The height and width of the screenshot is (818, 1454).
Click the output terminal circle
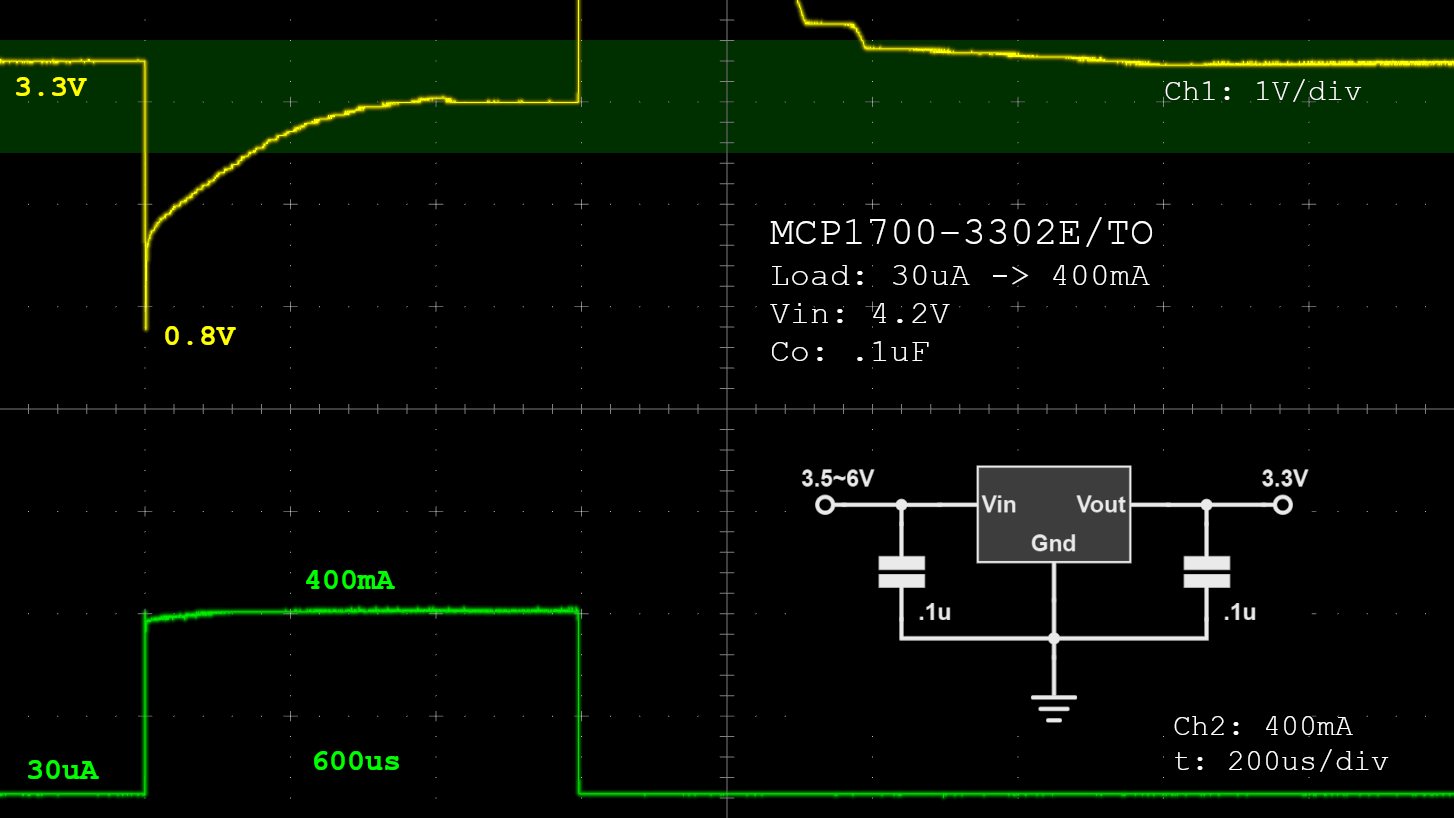(x=1283, y=505)
